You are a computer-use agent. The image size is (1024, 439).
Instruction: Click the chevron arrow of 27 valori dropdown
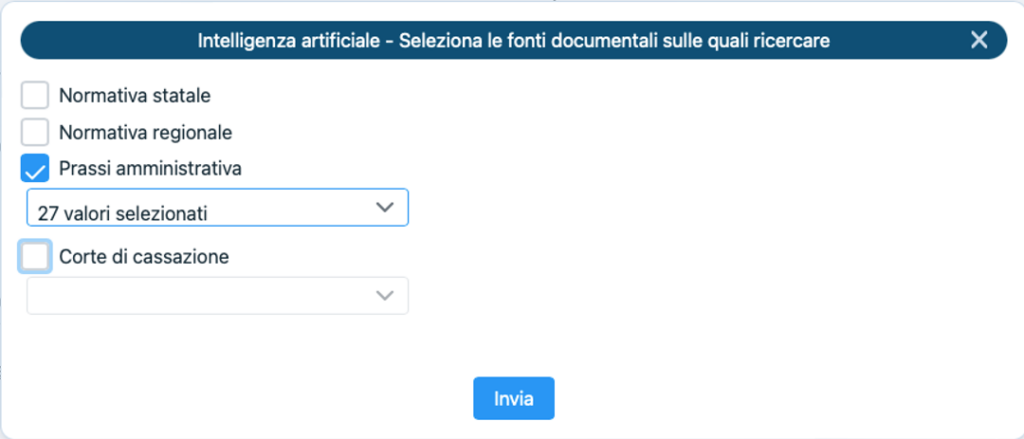tap(384, 207)
